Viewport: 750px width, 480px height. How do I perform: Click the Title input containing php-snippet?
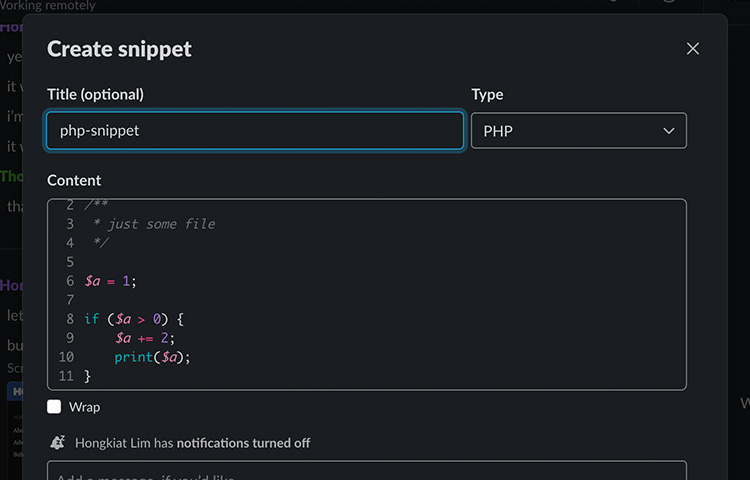click(255, 131)
